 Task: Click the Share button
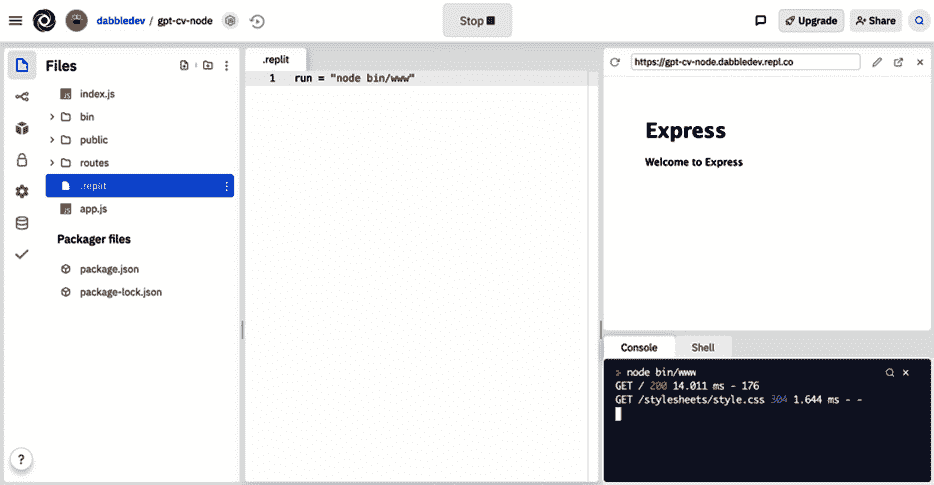(876, 21)
